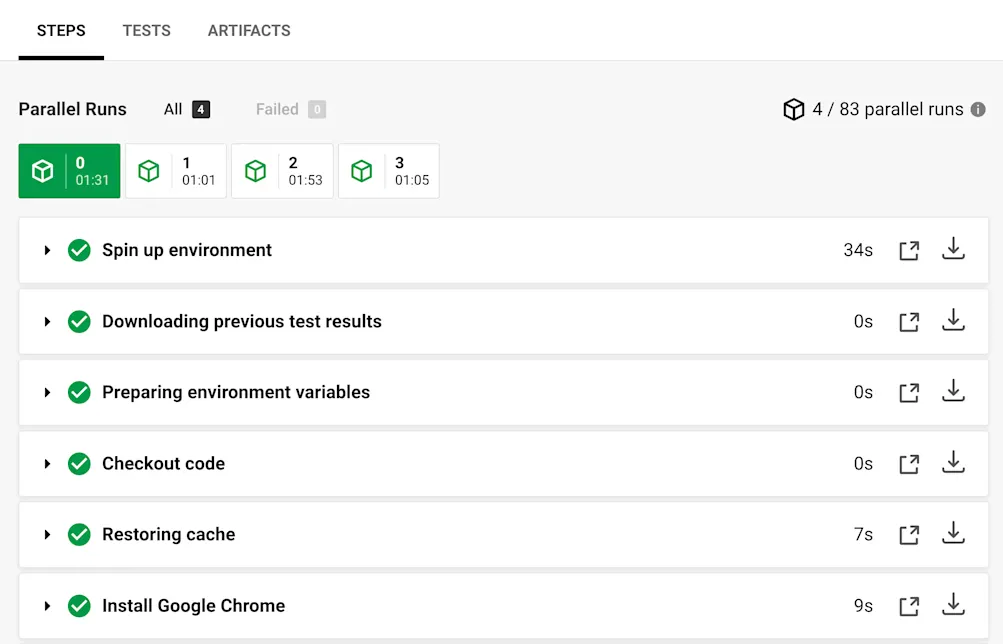Select parallel run 1
Image resolution: width=1003 pixels, height=644 pixels.
click(175, 170)
